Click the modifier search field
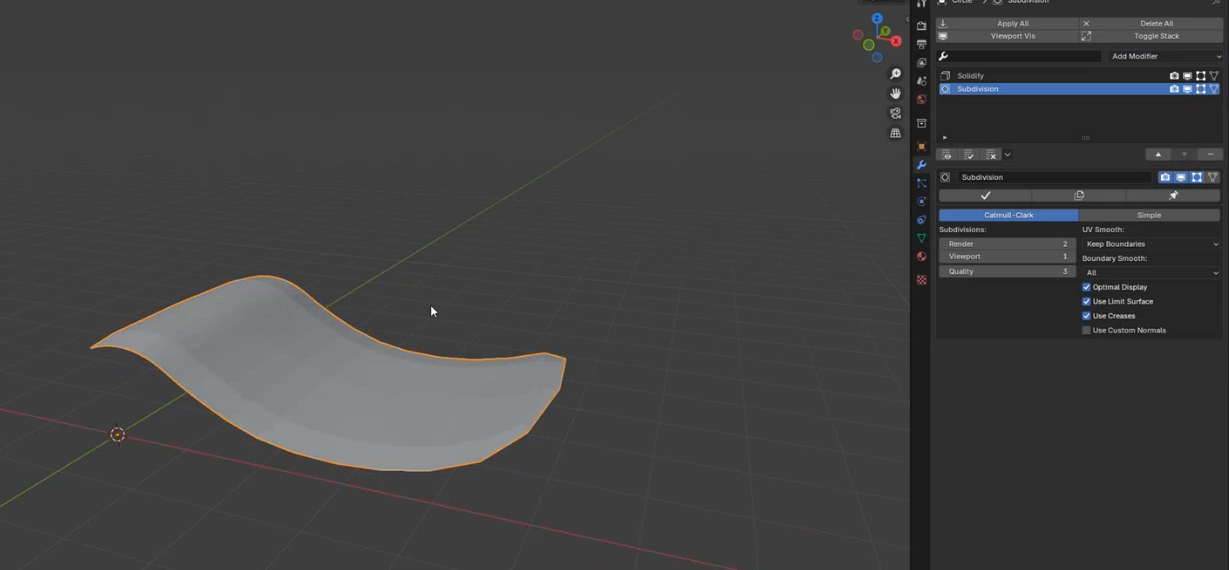 pyautogui.click(x=1020, y=56)
